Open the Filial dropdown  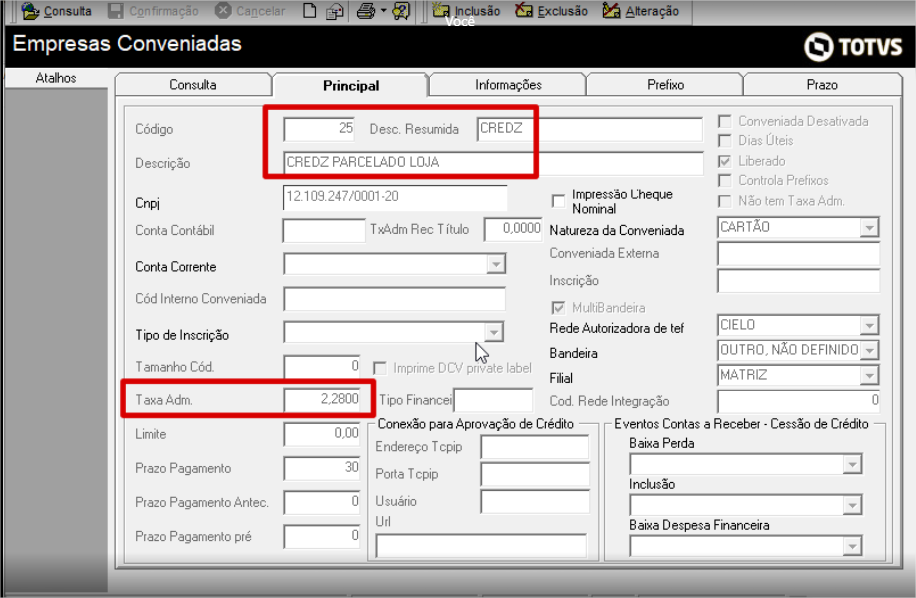[869, 376]
